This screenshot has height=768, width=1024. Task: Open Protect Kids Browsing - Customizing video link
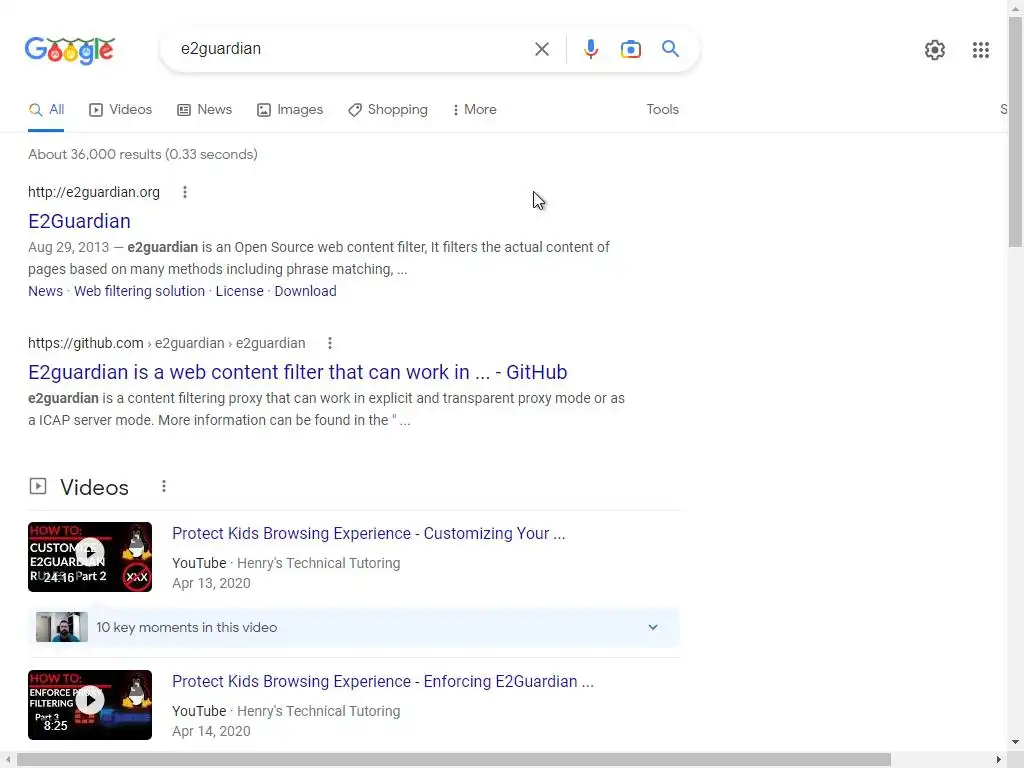pyautogui.click(x=368, y=534)
